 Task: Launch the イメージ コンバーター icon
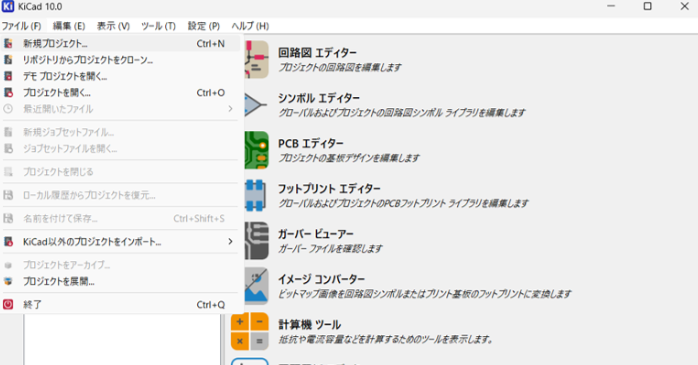256,286
